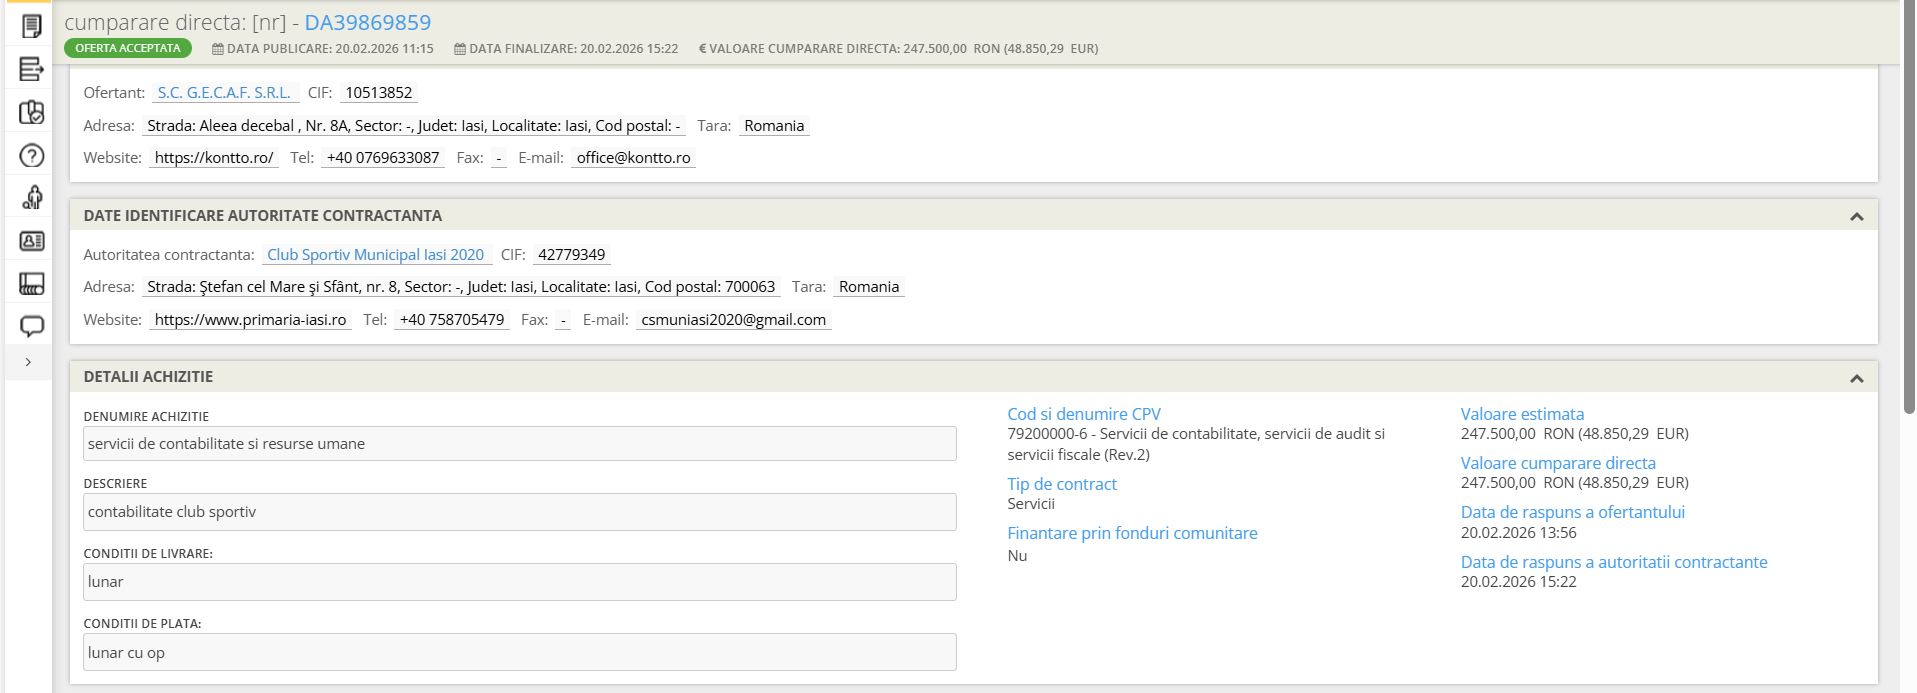Open the ID card icon in sidebar
1917x693 pixels.
tap(31, 241)
